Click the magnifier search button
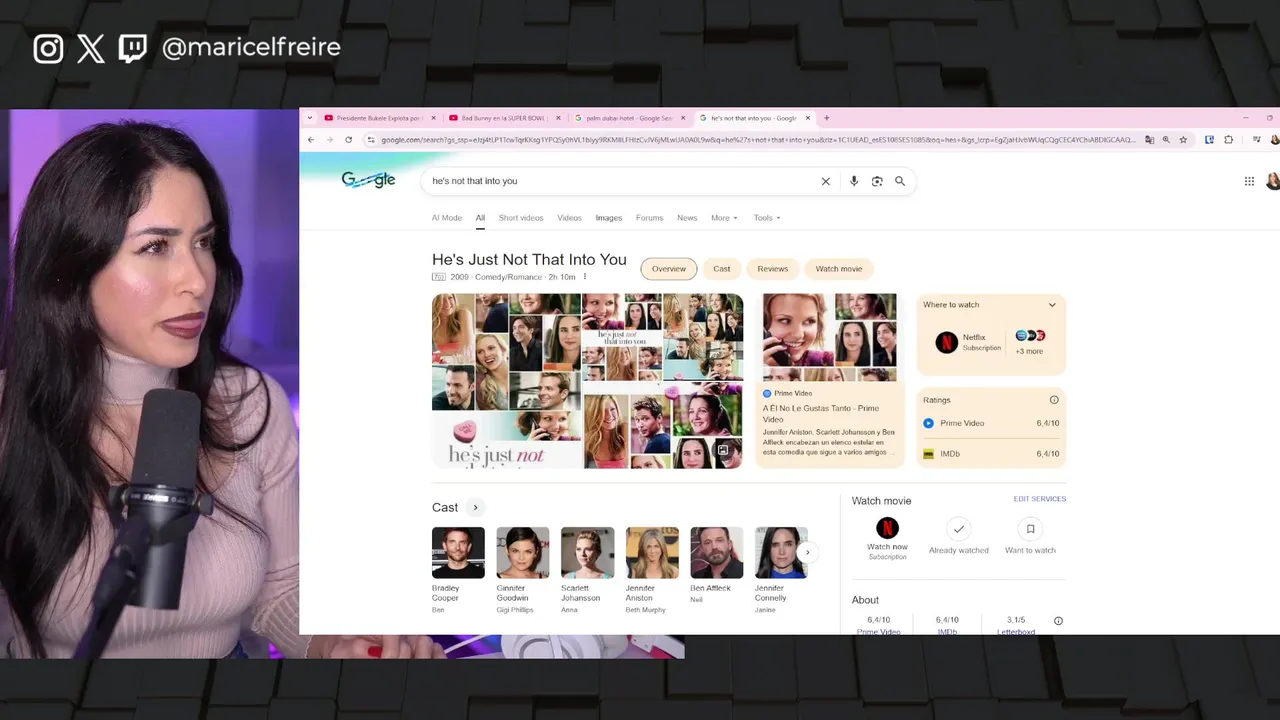Screen dimensions: 1280x720 click(x=900, y=181)
